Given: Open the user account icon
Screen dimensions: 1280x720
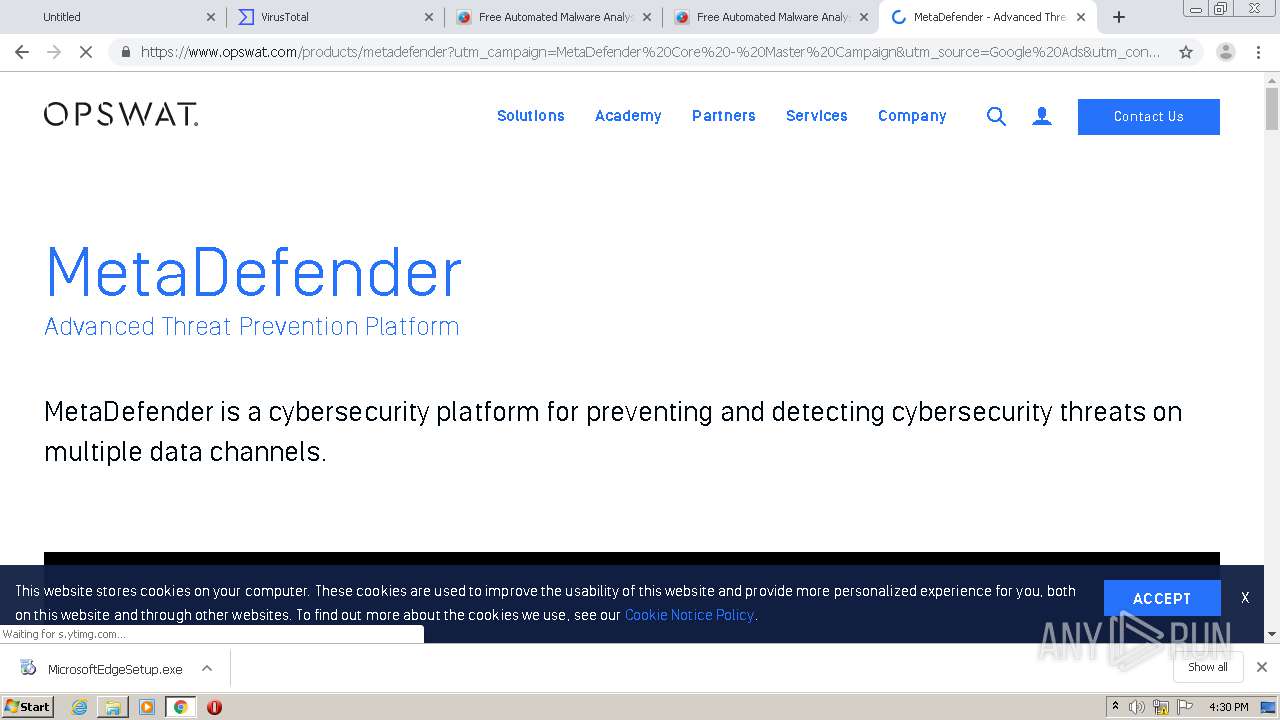Looking at the screenshot, I should tap(1042, 116).
